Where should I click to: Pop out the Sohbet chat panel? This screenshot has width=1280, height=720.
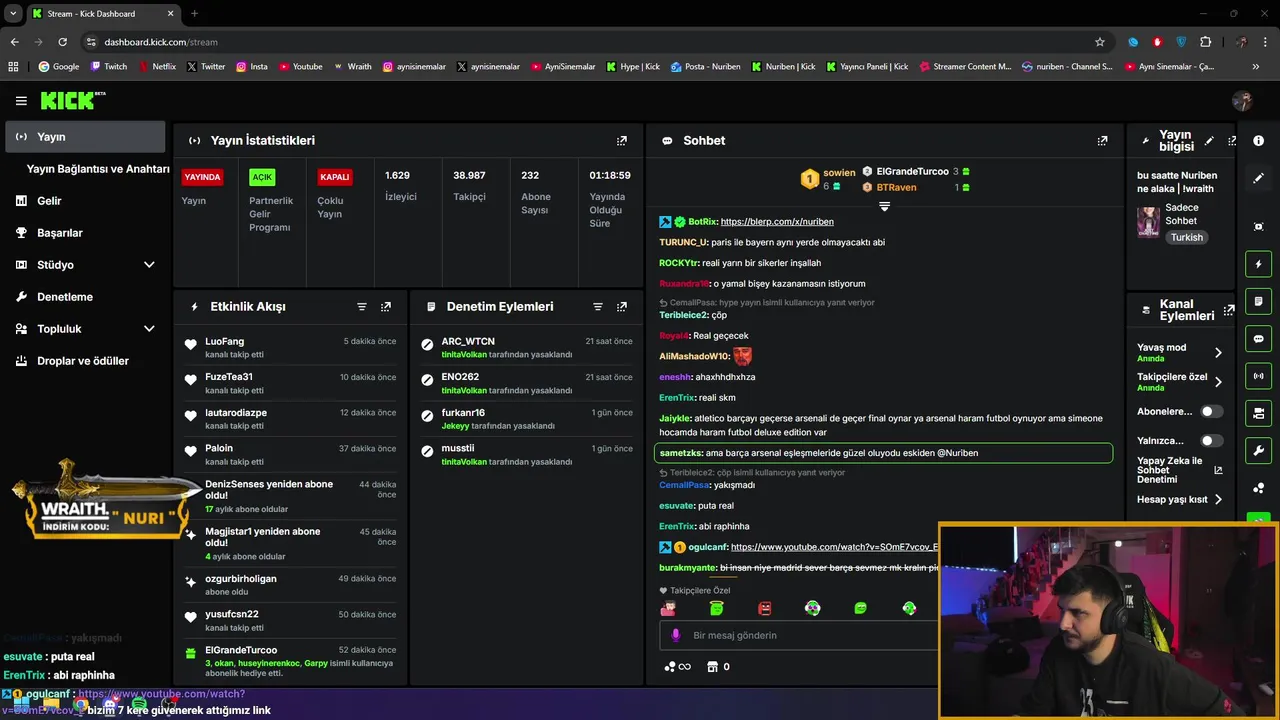[x=1102, y=141]
